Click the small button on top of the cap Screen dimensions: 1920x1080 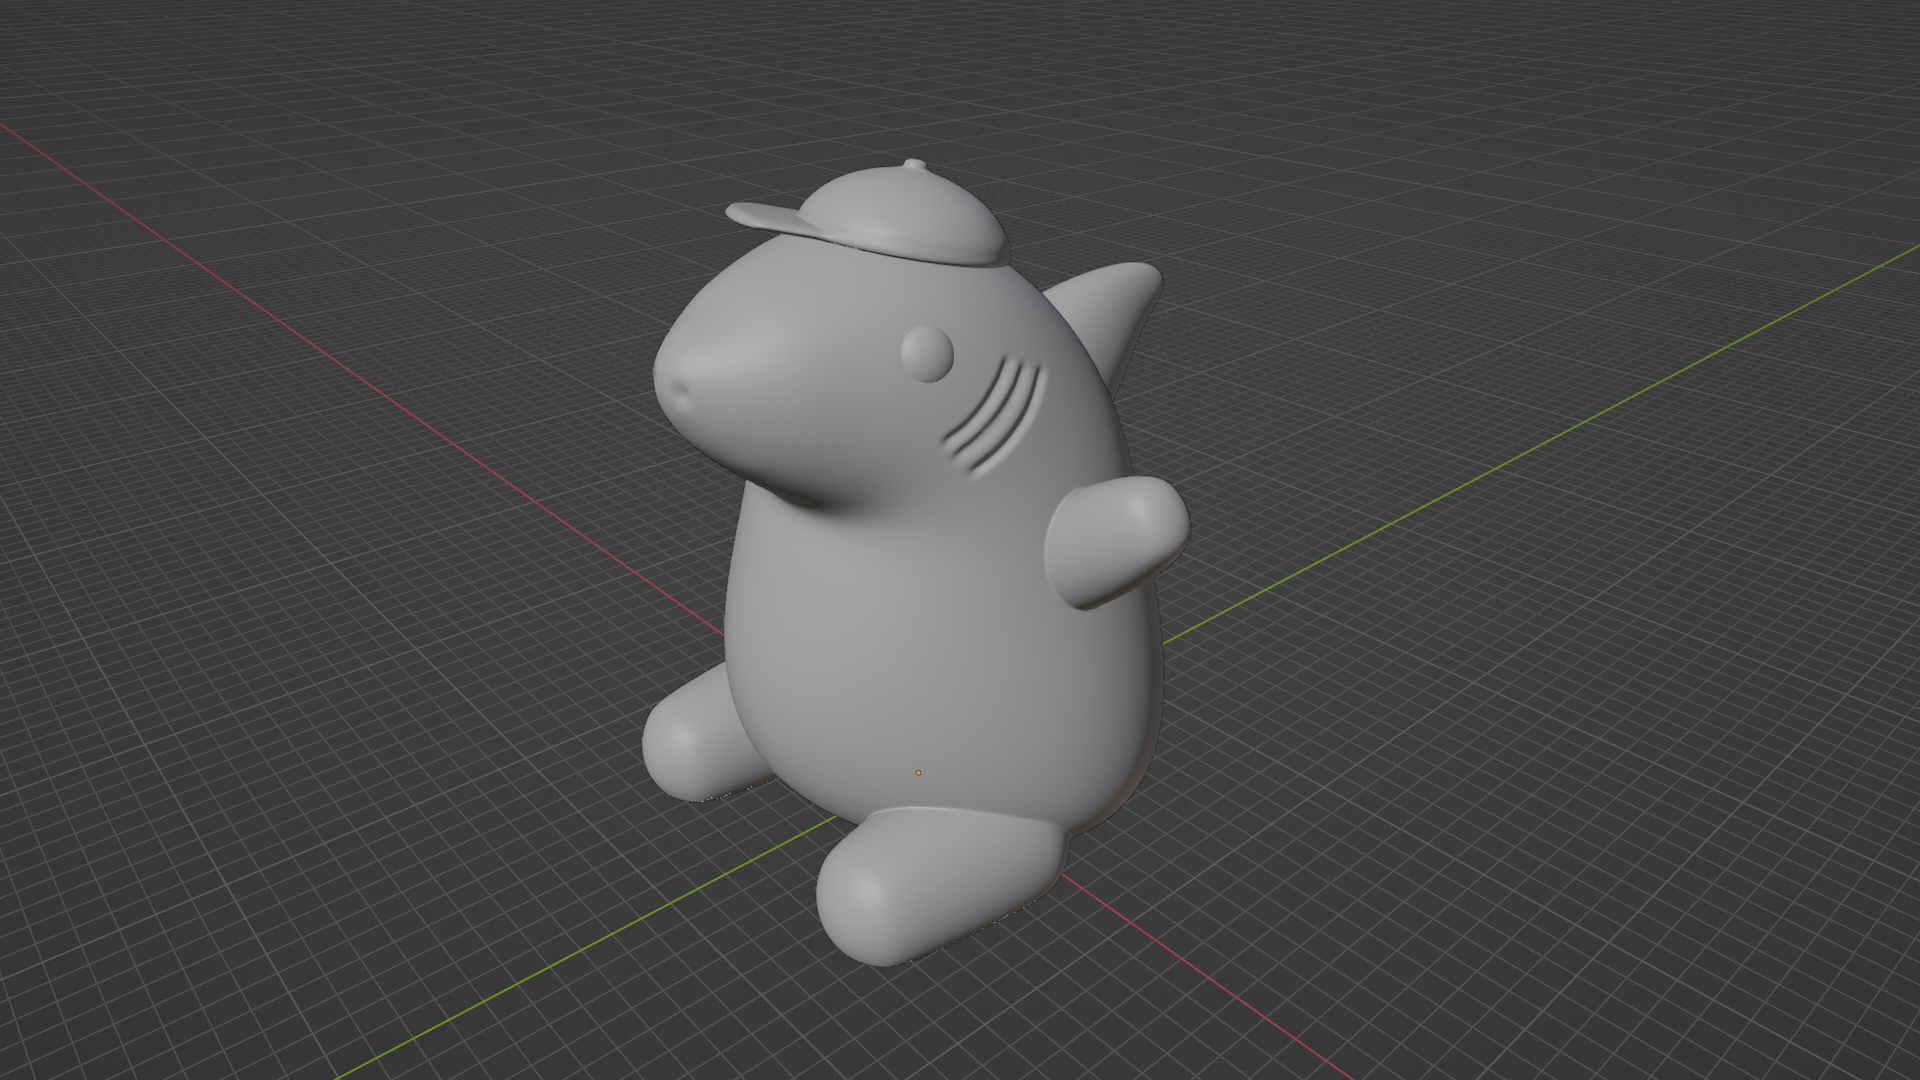pyautogui.click(x=914, y=165)
